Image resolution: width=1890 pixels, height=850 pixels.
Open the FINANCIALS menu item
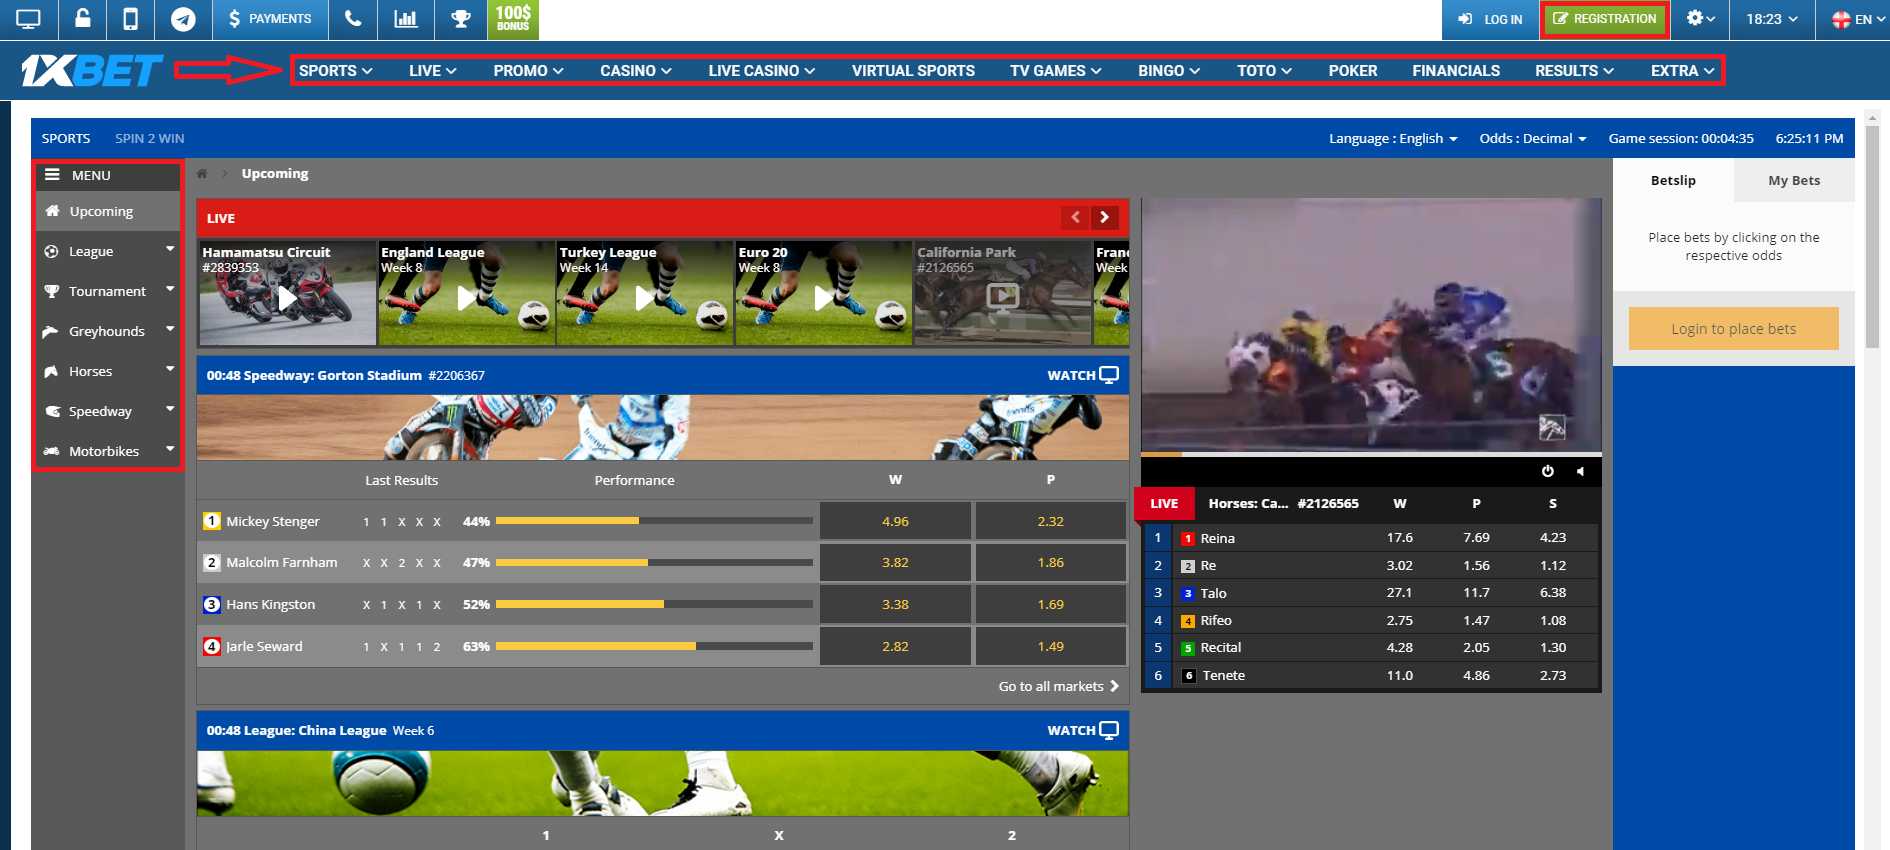1456,70
